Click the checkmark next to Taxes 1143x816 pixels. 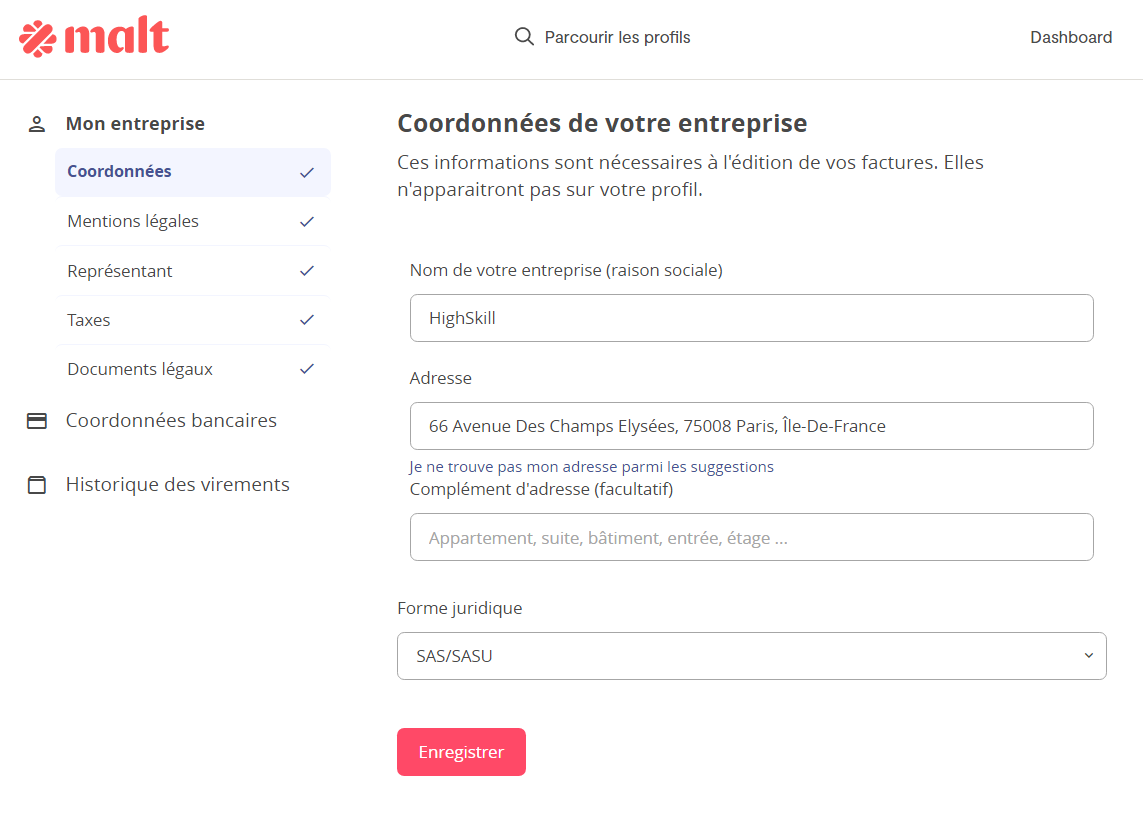point(307,320)
